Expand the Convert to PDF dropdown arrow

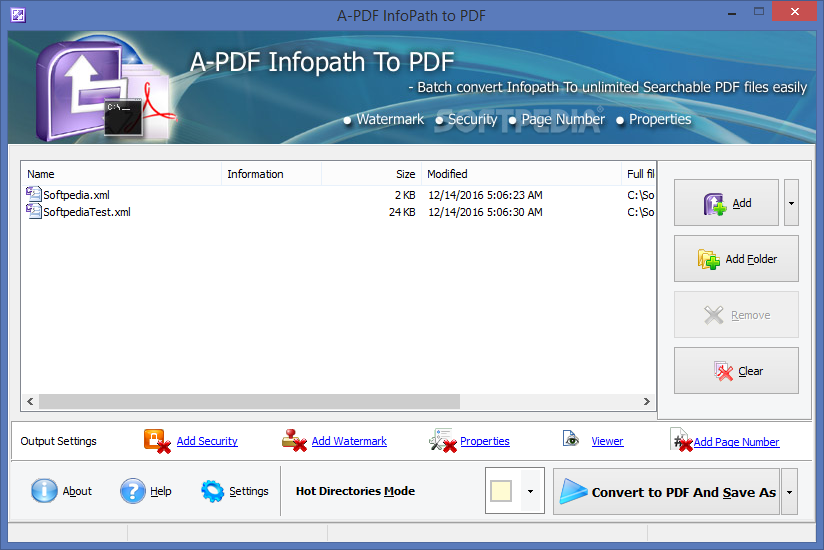tap(789, 492)
